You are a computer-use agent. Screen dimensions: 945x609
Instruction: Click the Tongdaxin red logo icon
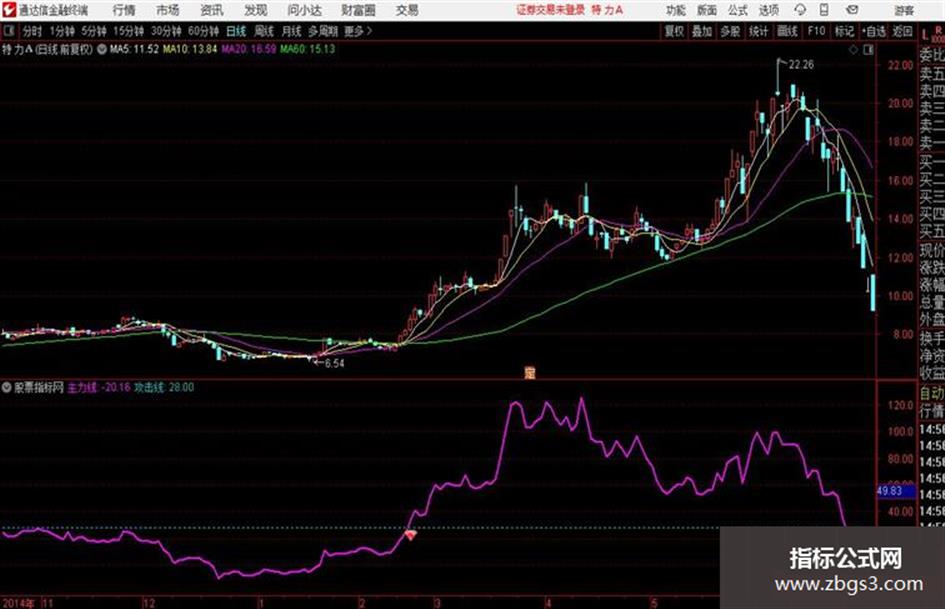coord(8,10)
